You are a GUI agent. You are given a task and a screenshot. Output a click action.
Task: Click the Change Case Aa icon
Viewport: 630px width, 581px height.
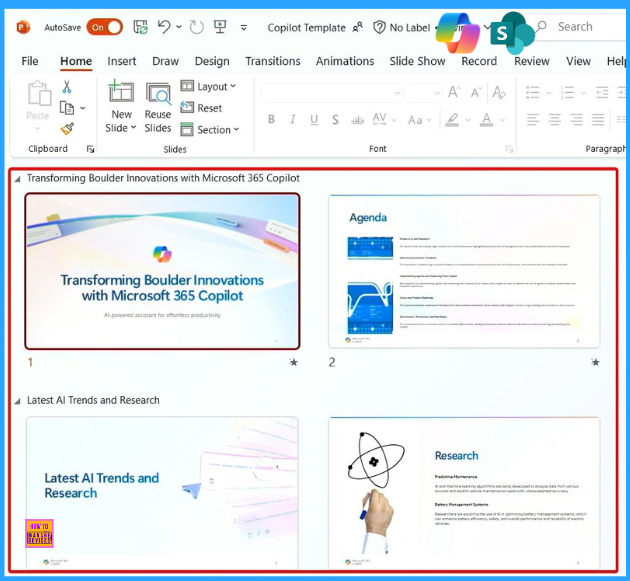pyautogui.click(x=415, y=120)
